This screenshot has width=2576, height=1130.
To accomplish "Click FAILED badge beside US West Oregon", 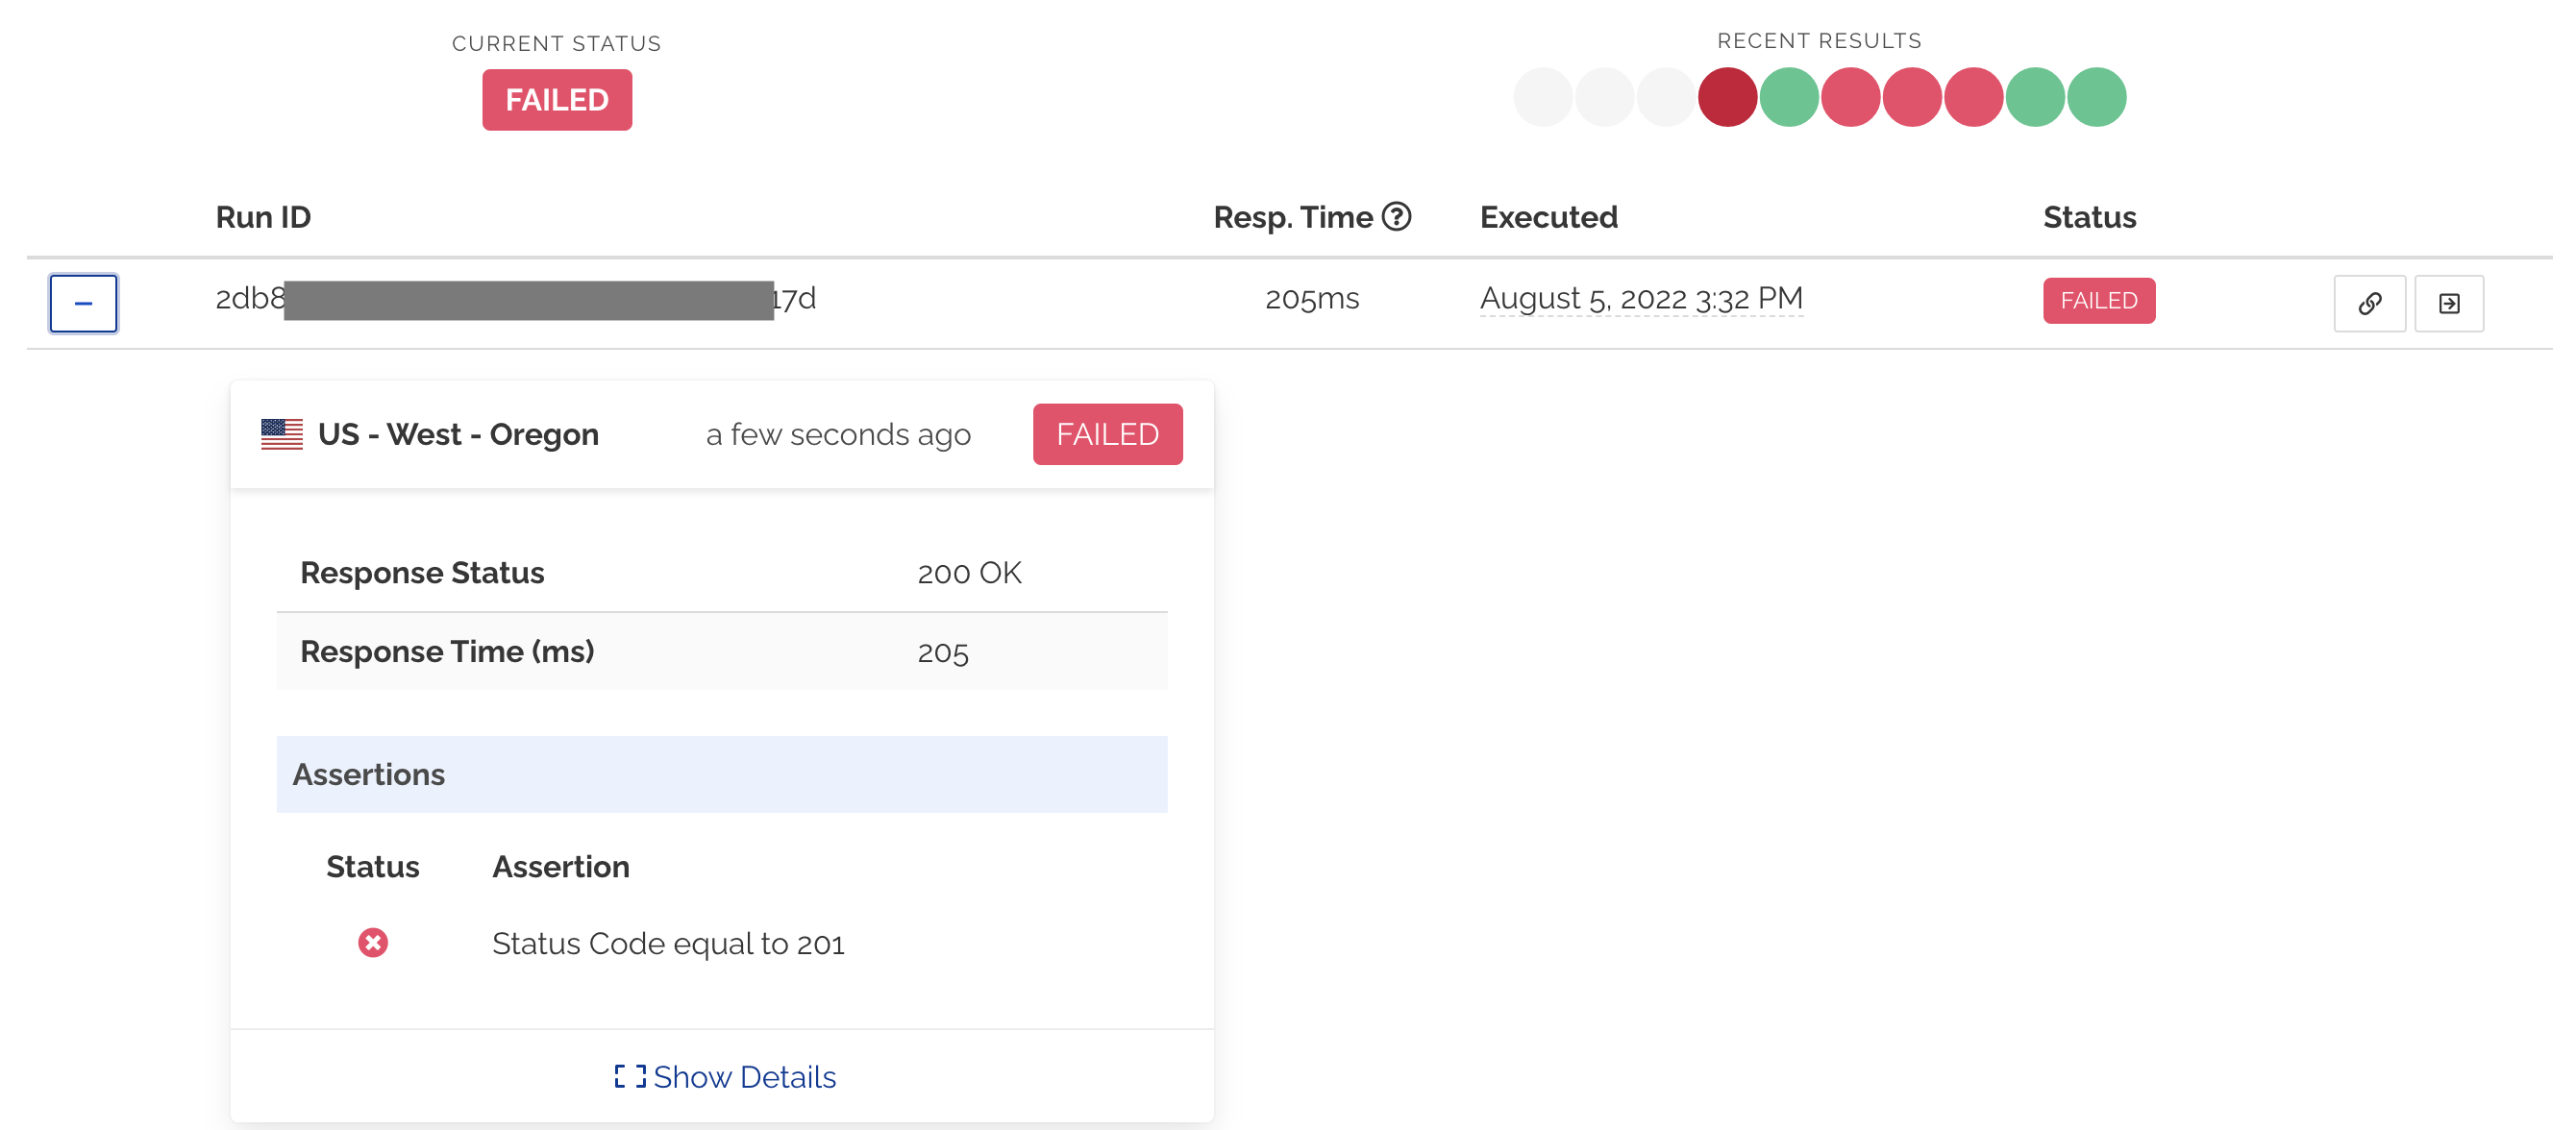I will (x=1107, y=434).
